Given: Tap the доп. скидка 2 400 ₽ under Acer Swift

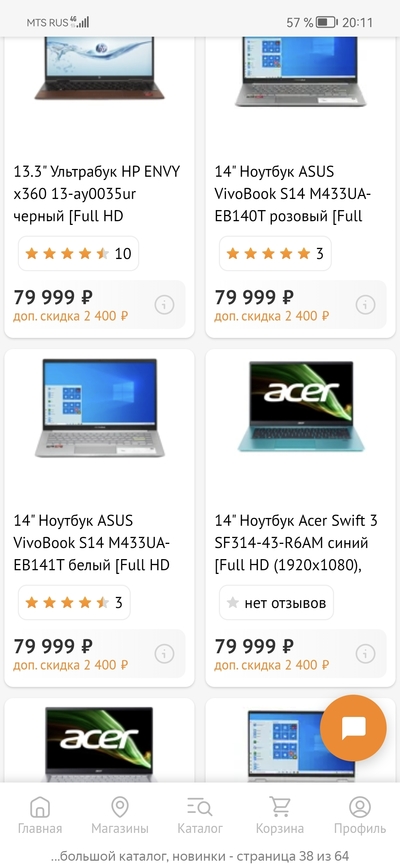Looking at the screenshot, I should (x=272, y=665).
